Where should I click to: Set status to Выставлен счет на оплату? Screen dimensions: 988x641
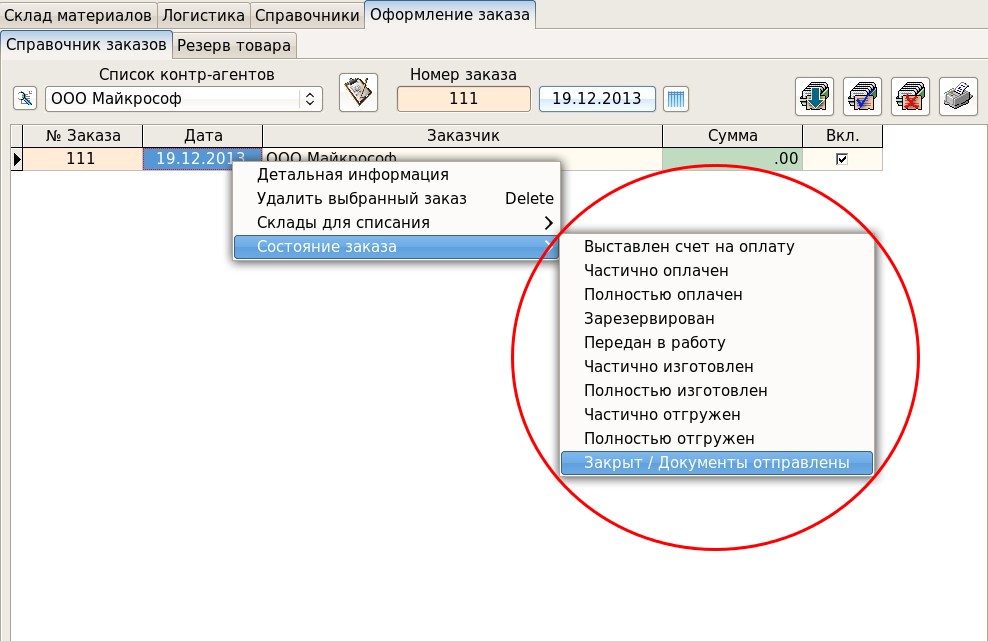pyautogui.click(x=717, y=246)
